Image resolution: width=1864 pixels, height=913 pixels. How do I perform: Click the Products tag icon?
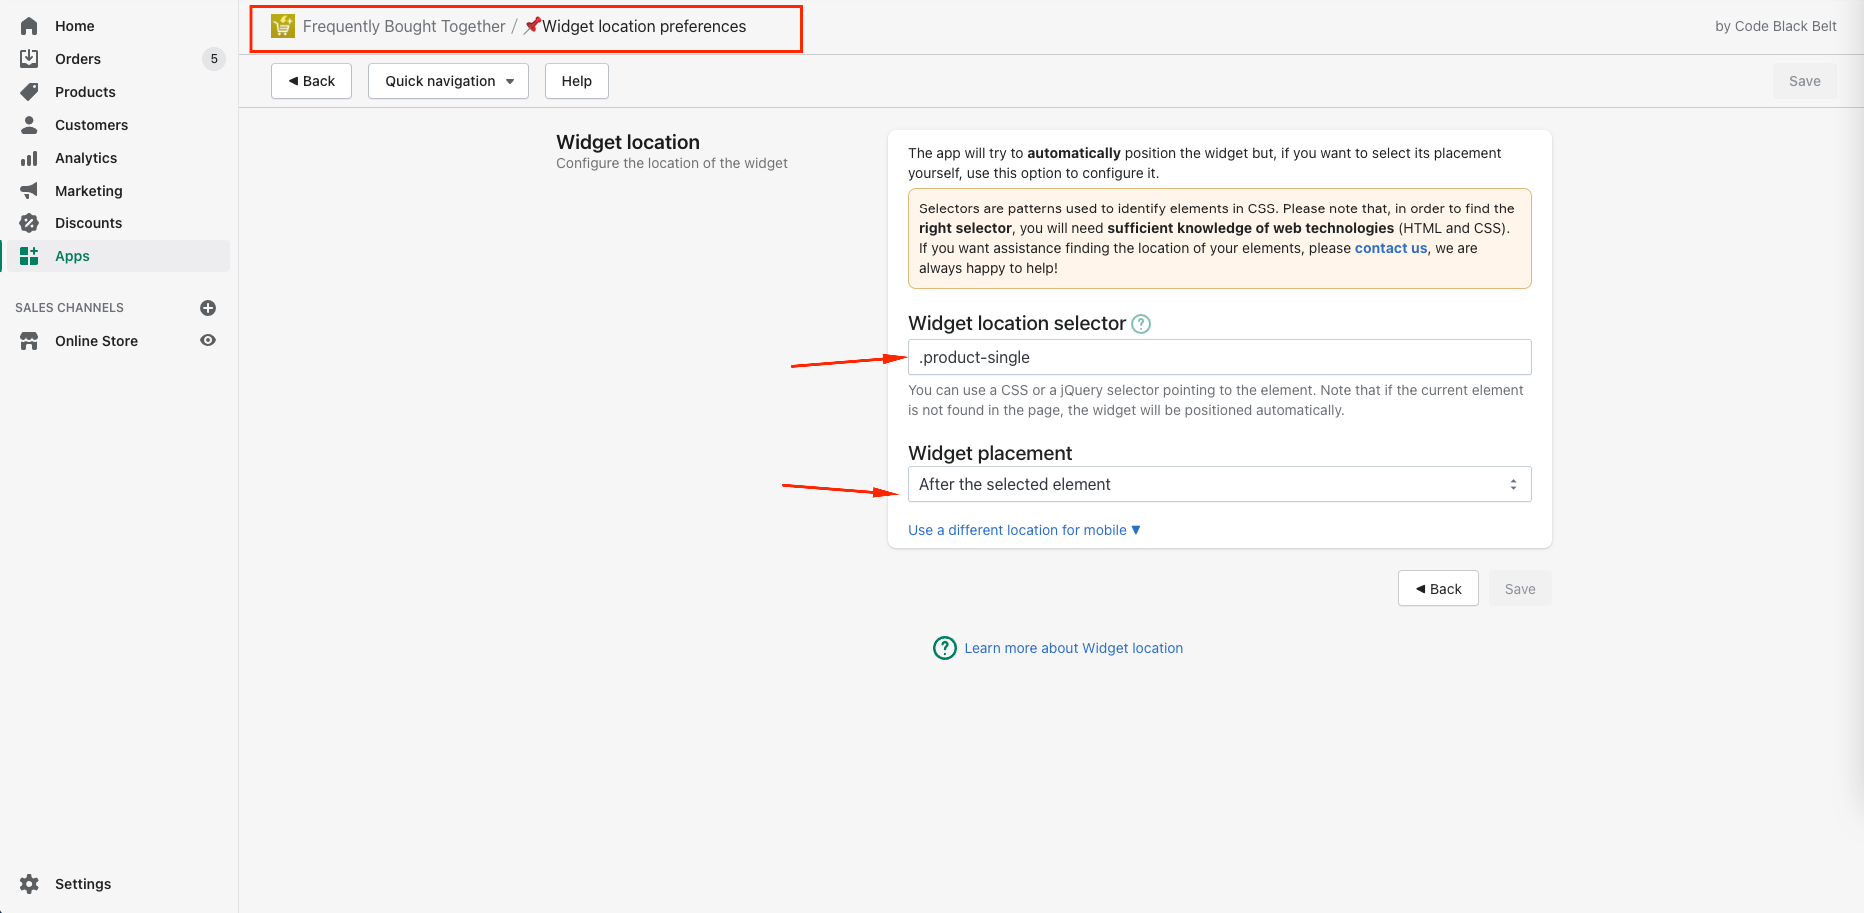[x=29, y=92]
